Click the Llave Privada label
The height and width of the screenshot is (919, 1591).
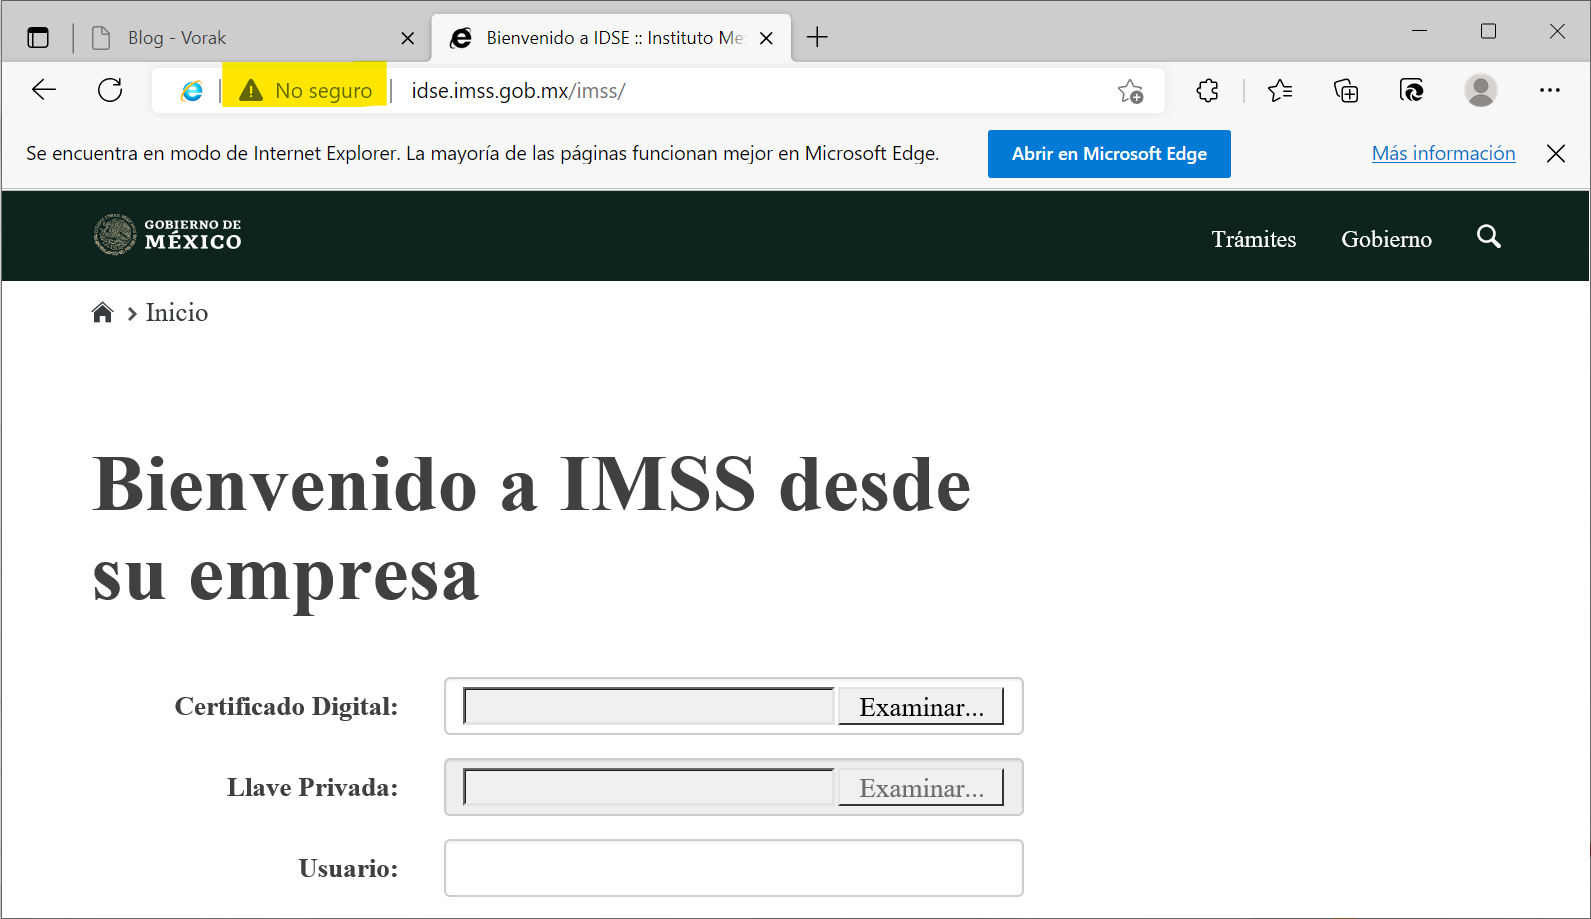[312, 788]
